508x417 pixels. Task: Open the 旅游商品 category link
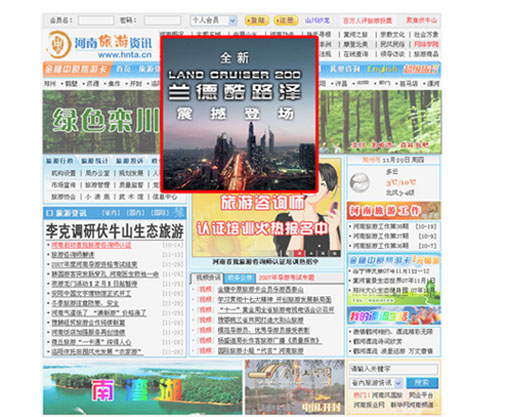coord(426,54)
